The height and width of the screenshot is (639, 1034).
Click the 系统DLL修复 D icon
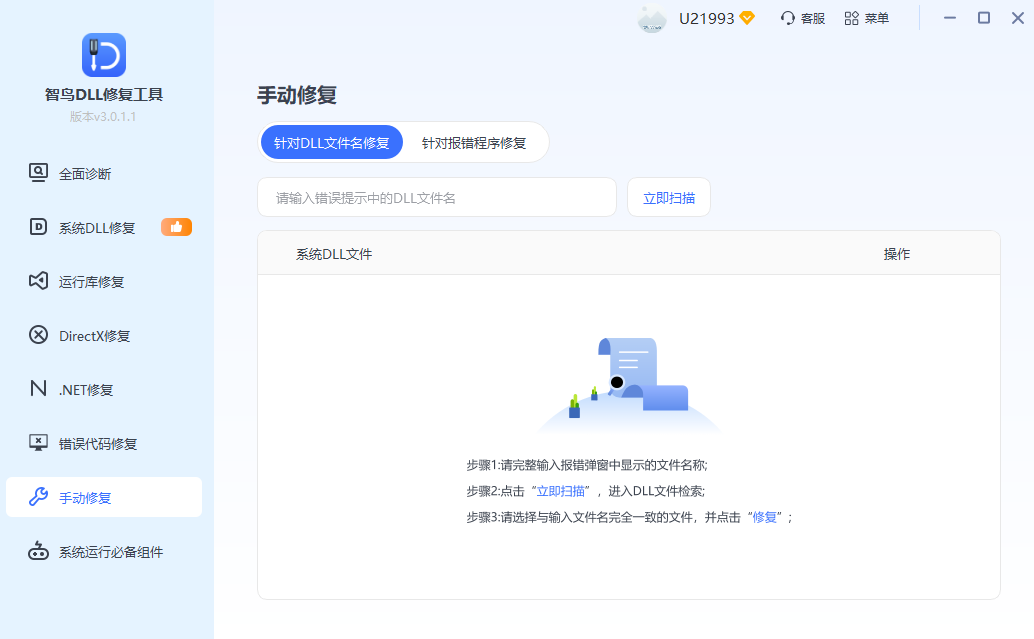click(38, 227)
